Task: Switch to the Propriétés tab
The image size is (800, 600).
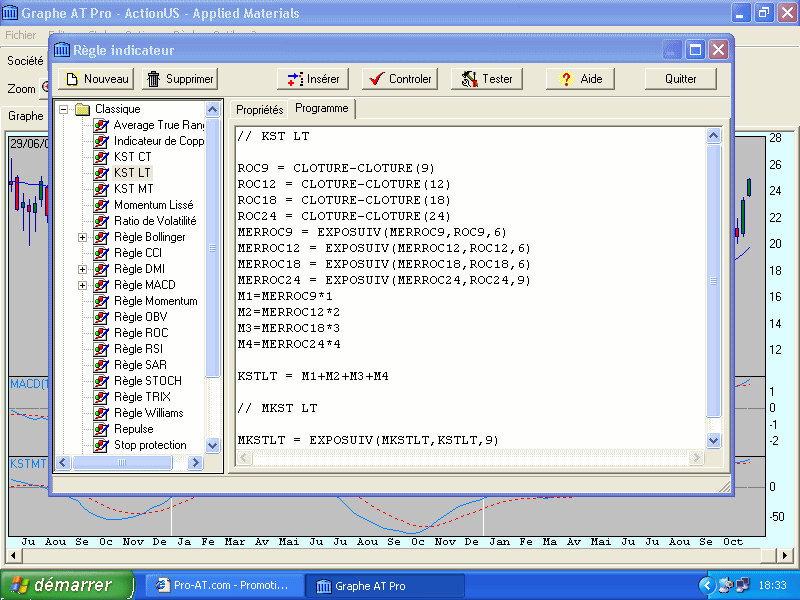Action: [260, 110]
